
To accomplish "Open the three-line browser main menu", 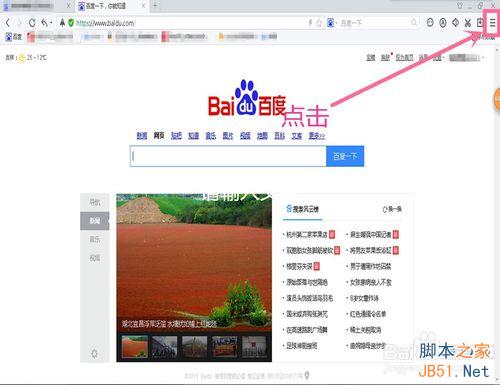I will click(492, 23).
